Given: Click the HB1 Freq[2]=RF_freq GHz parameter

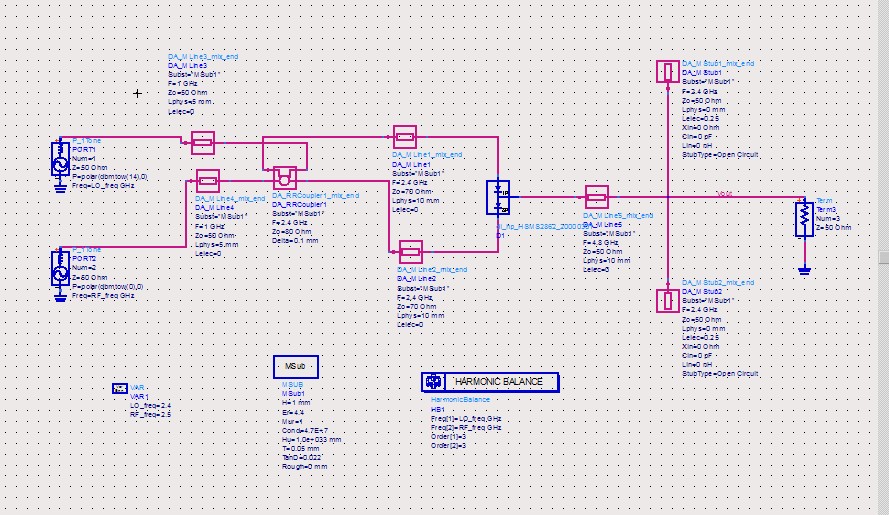Looking at the screenshot, I should point(466,428).
